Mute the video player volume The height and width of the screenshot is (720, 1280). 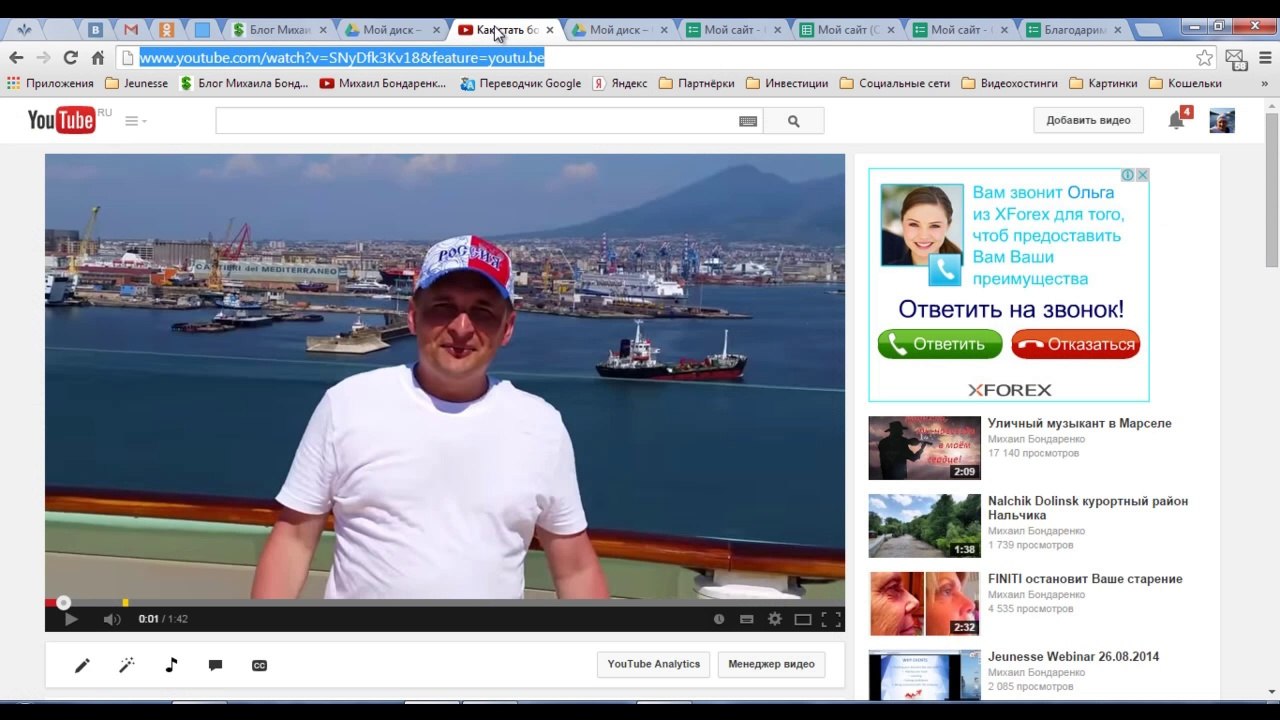pyautogui.click(x=112, y=619)
